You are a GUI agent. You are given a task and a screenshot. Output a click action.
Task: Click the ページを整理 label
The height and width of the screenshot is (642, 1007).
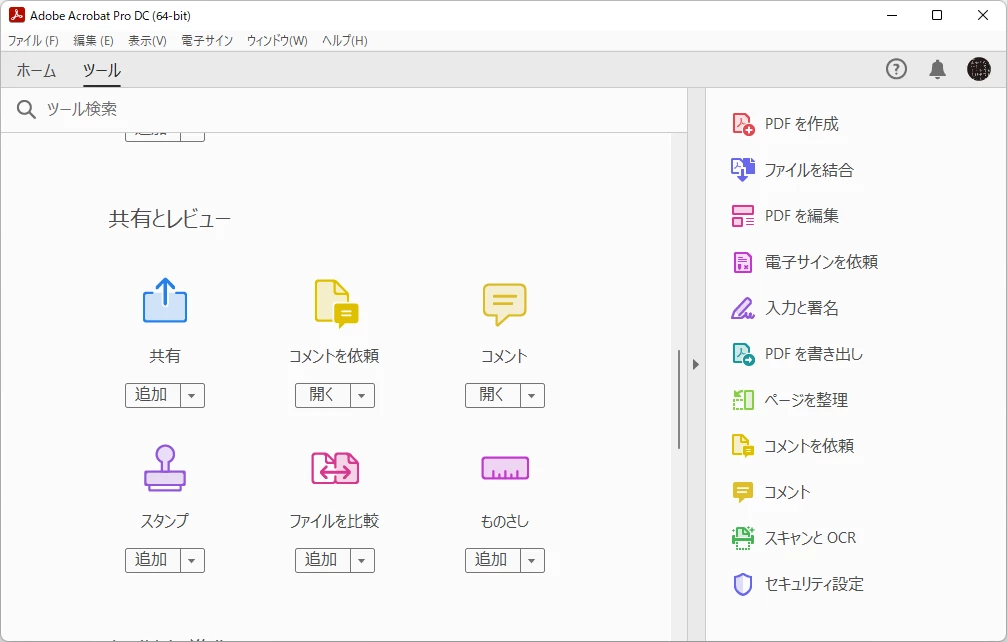pos(807,400)
